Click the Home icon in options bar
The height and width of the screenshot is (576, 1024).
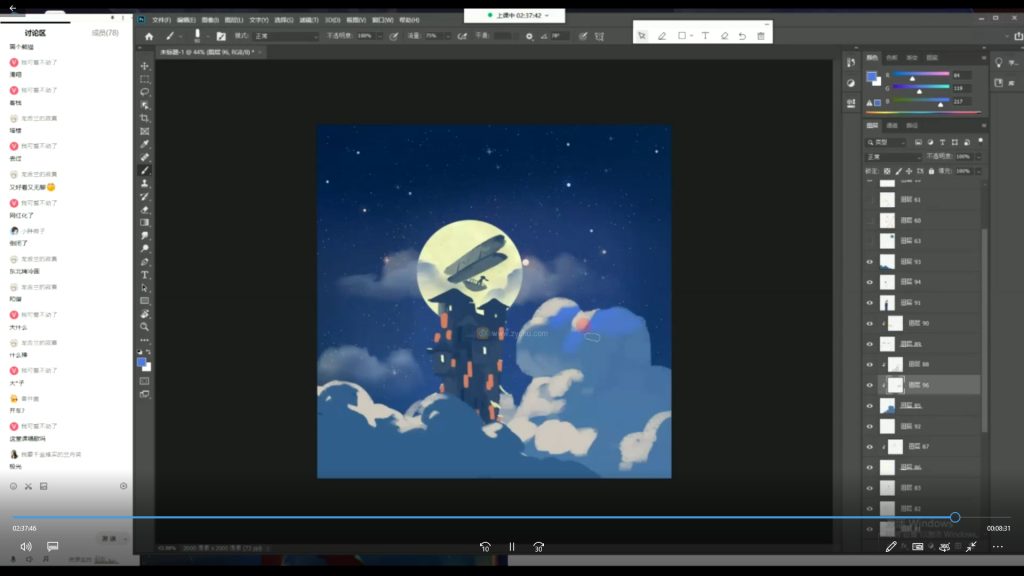pyautogui.click(x=149, y=36)
